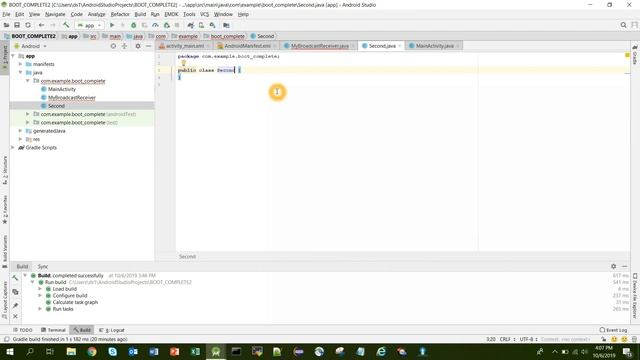Click the Windows Start button
The image size is (640, 360).
coord(9,351)
